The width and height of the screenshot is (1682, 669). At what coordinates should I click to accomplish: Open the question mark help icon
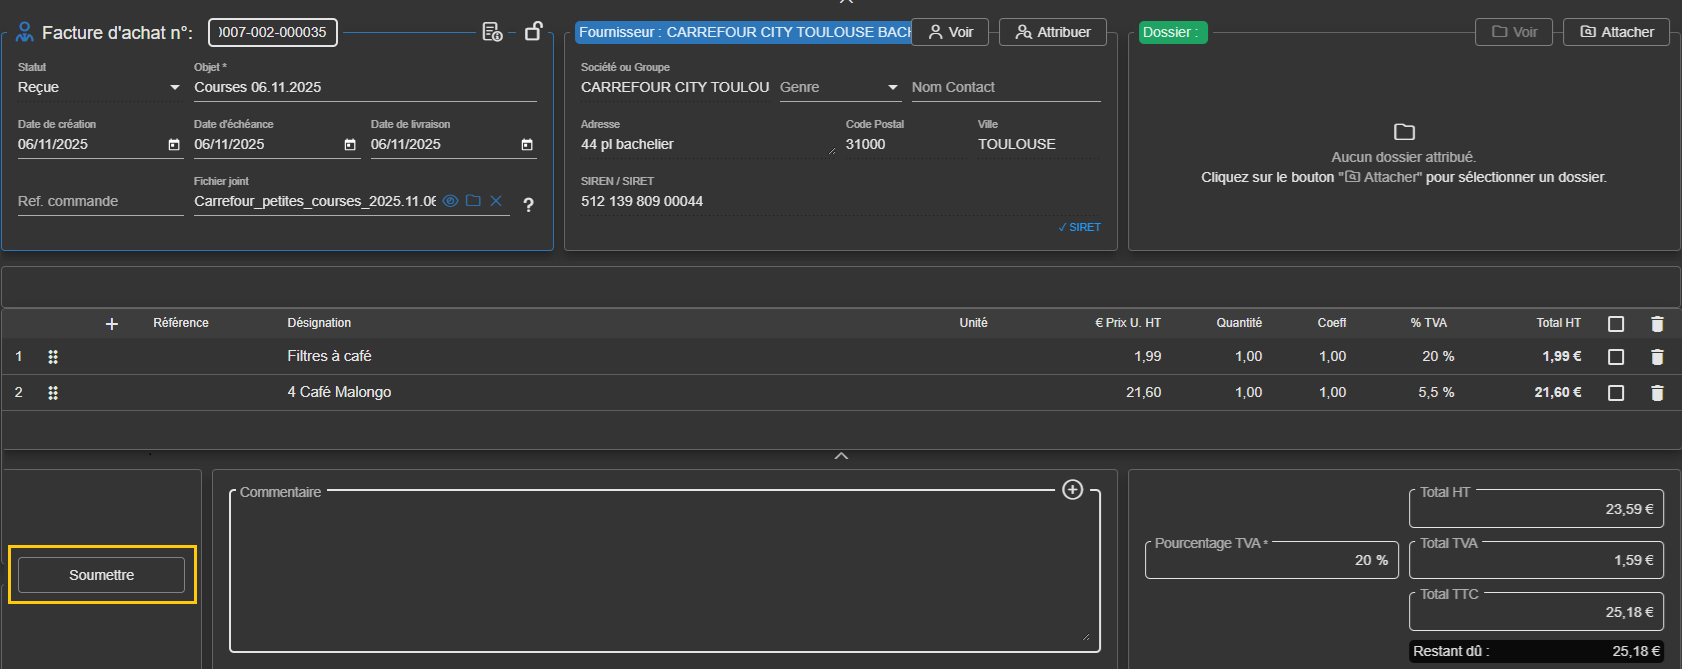pos(528,204)
